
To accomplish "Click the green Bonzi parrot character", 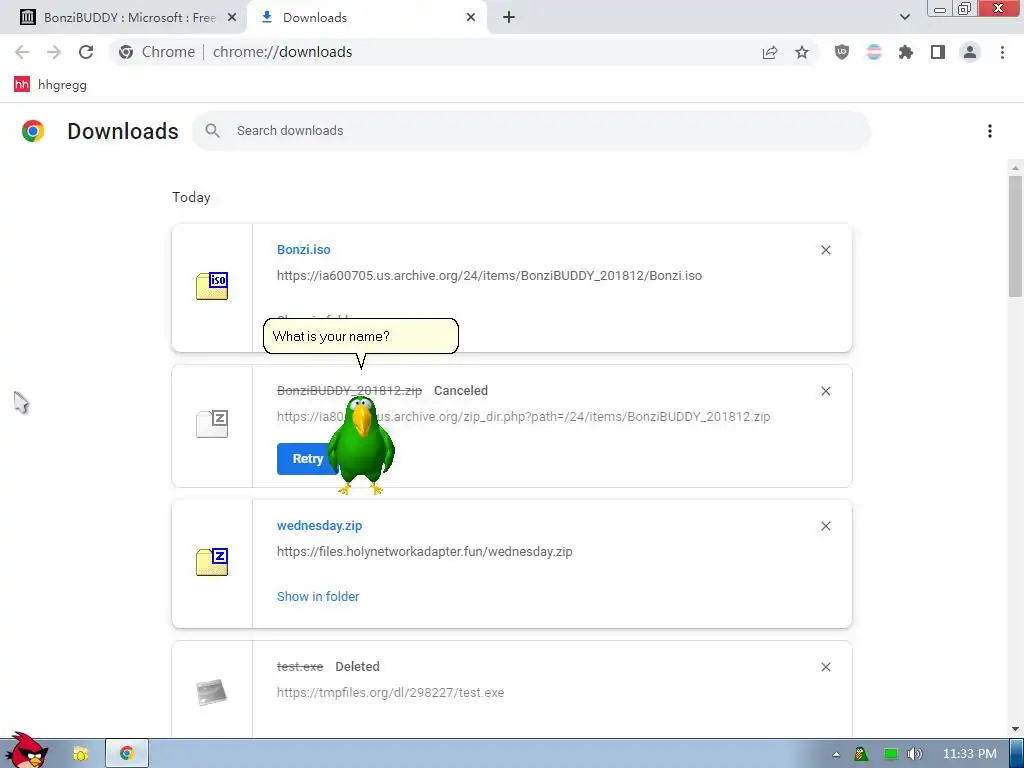I will [x=360, y=445].
